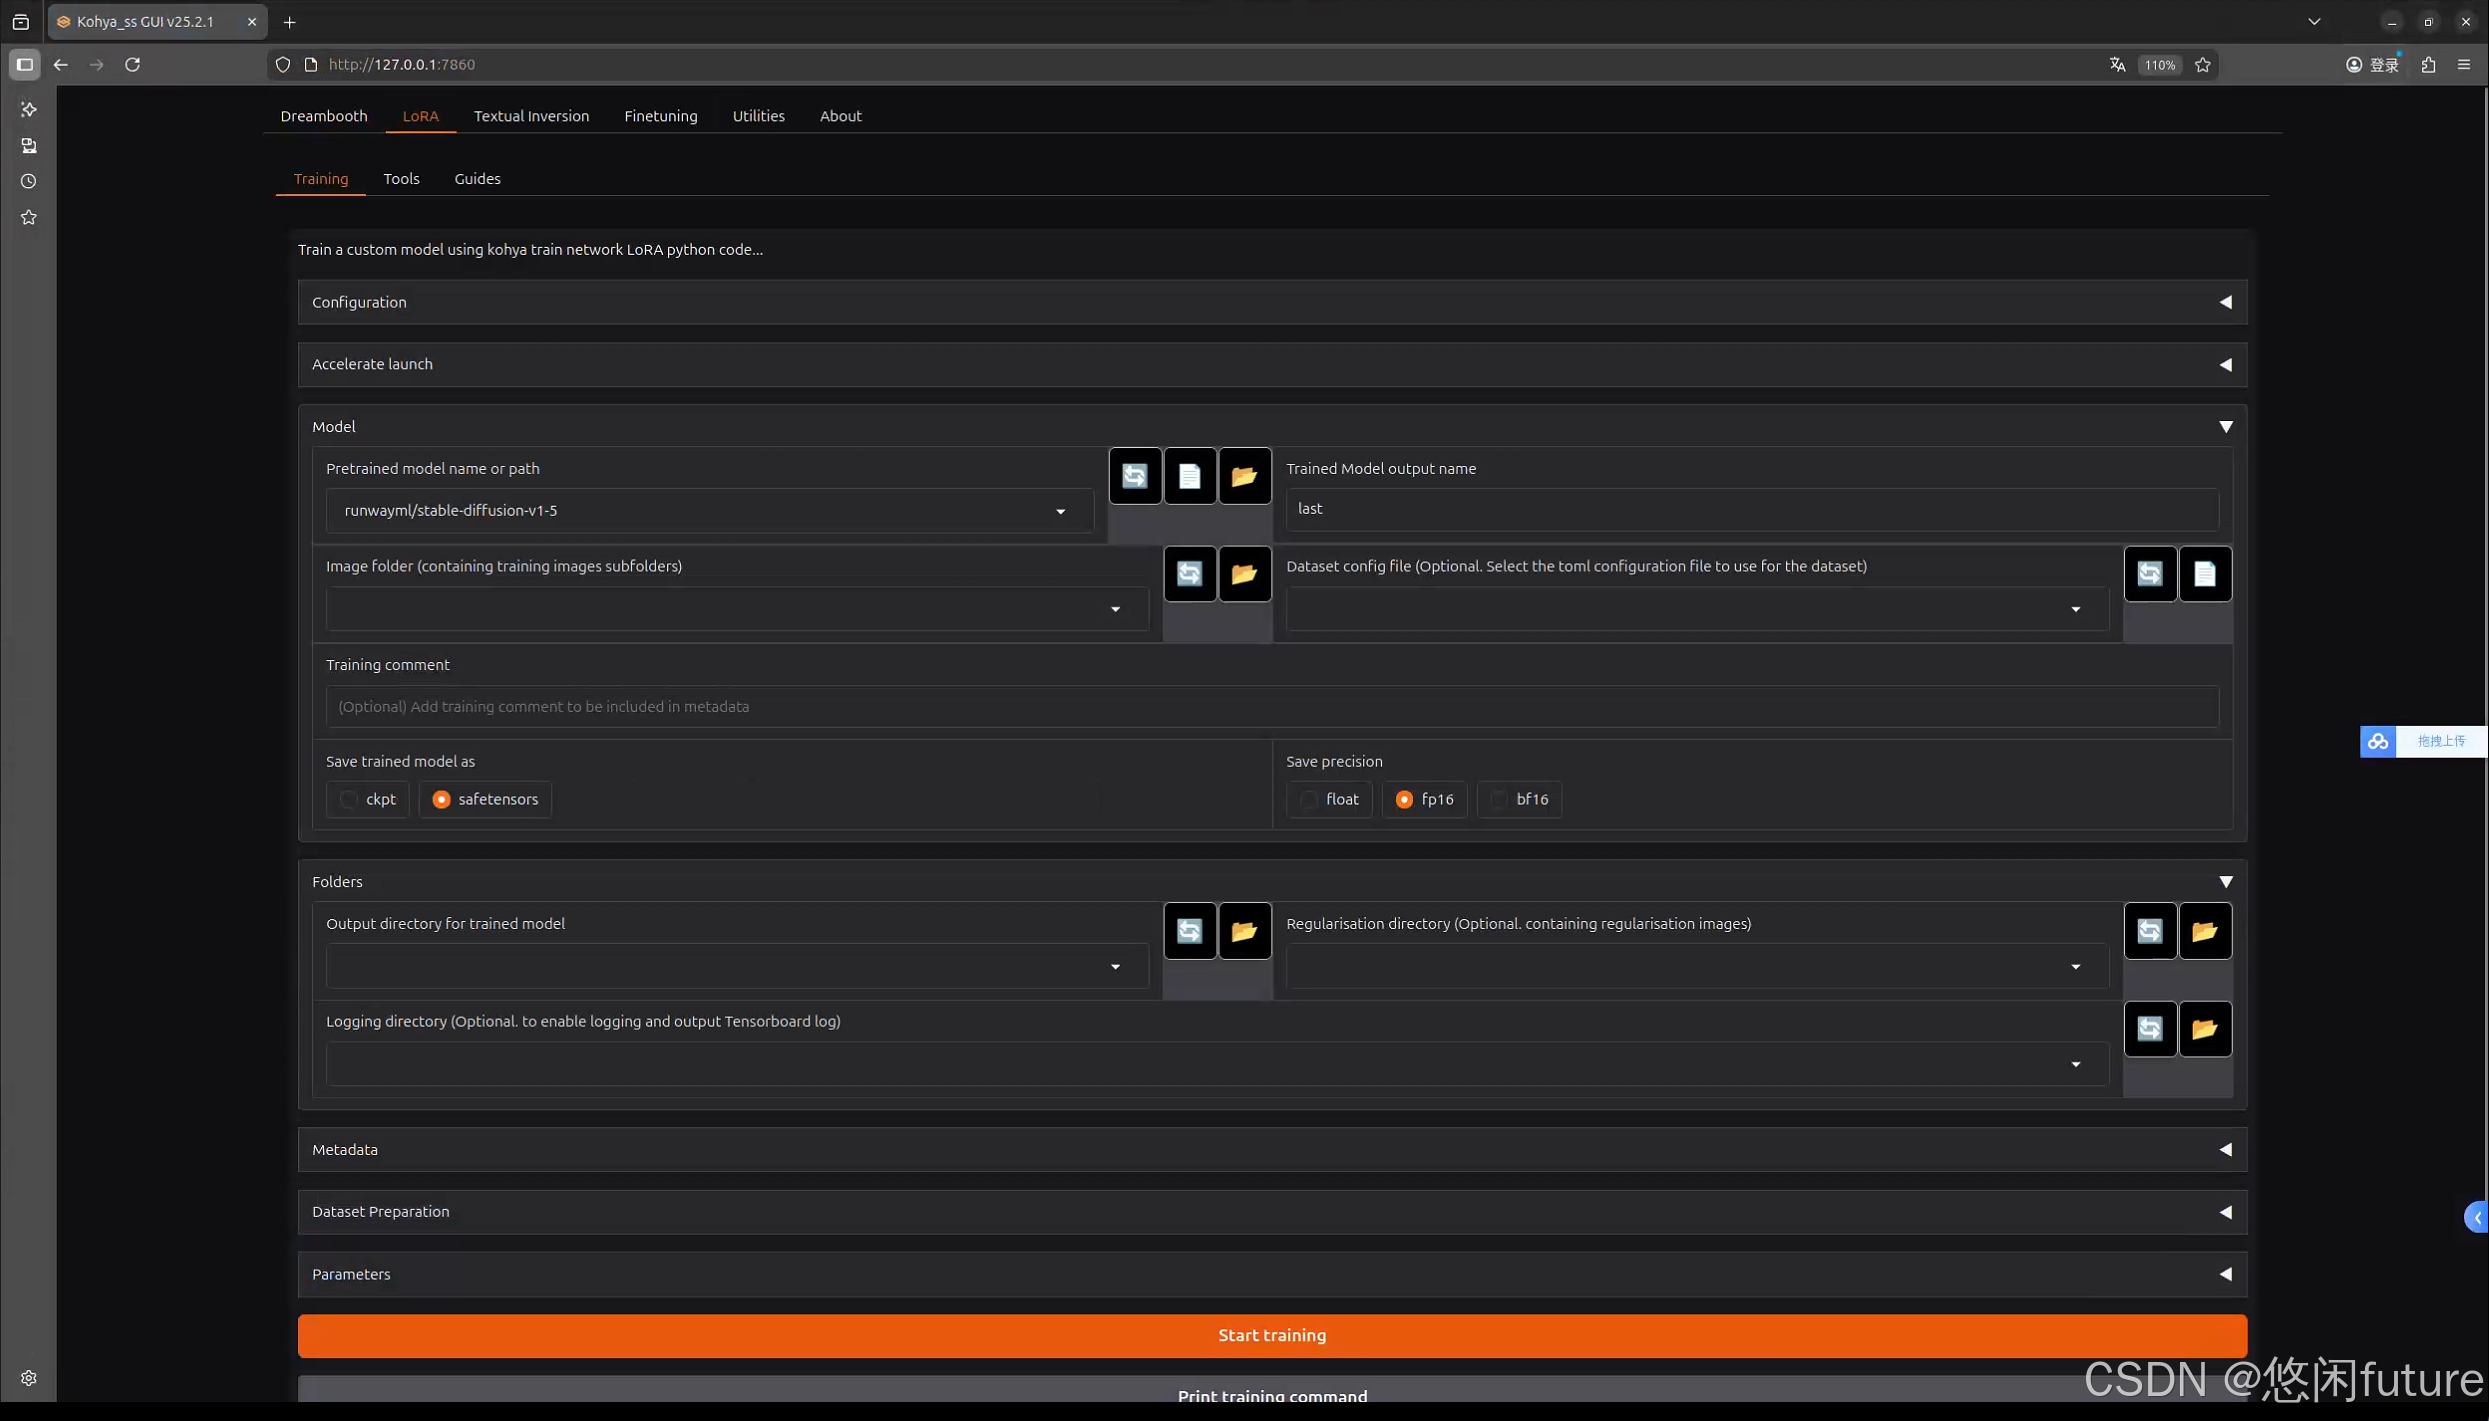Open folder browser for Image folder
The width and height of the screenshot is (2489, 1421).
[x=1244, y=574]
